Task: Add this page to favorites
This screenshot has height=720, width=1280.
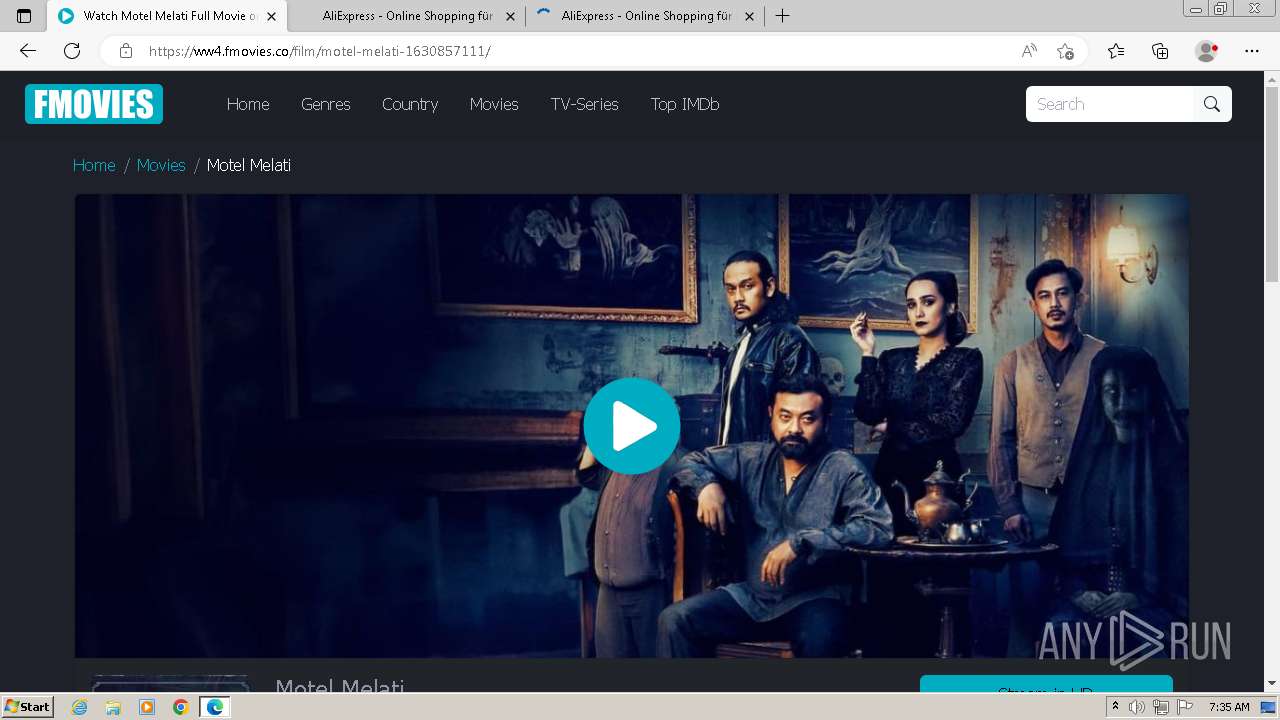Action: coord(1065,51)
